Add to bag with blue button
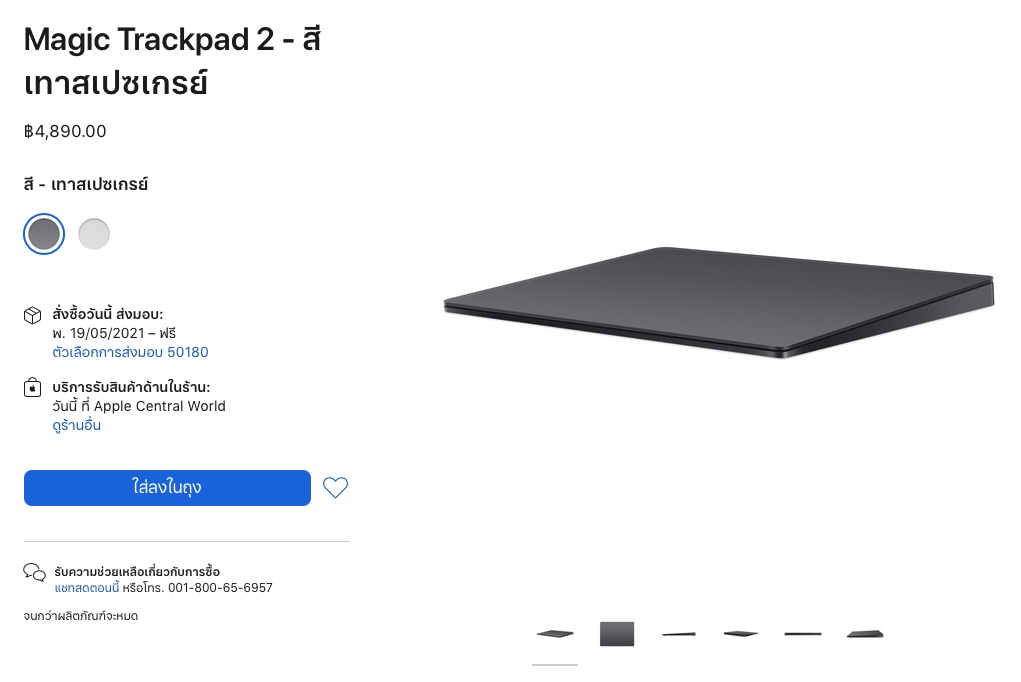The image size is (1021, 682). tap(167, 487)
